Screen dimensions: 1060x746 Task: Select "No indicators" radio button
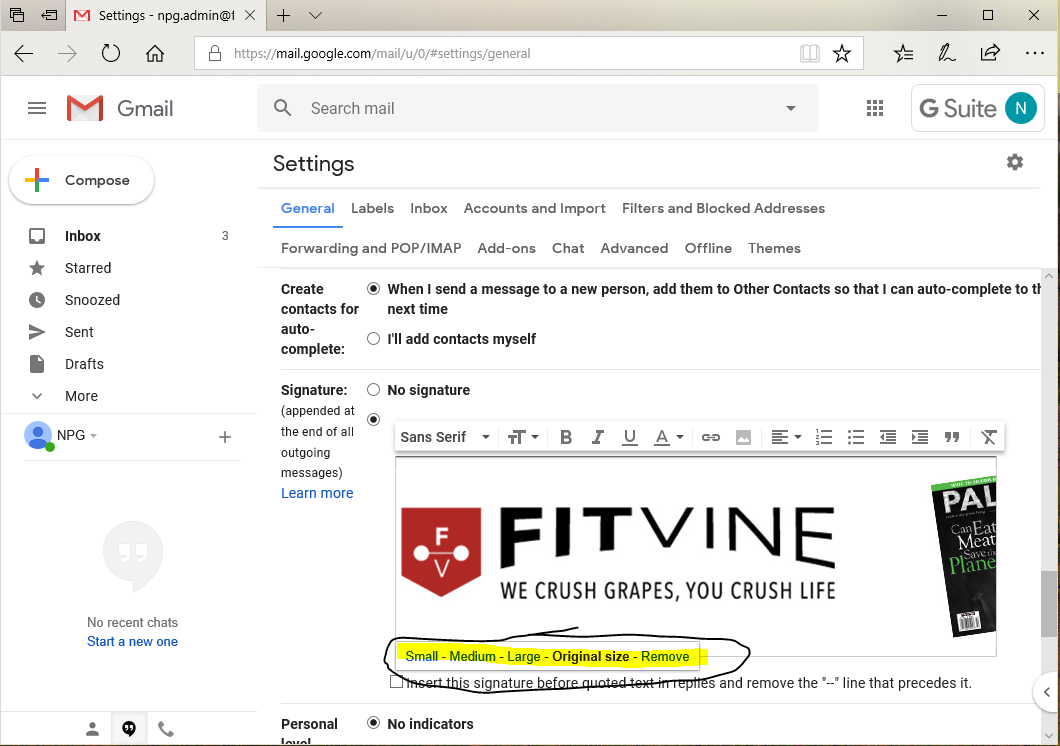pos(373,723)
